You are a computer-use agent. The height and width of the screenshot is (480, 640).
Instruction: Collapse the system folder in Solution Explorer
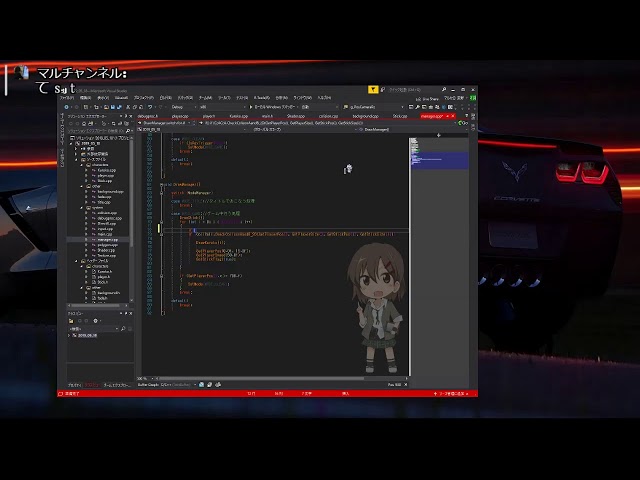tap(82, 208)
